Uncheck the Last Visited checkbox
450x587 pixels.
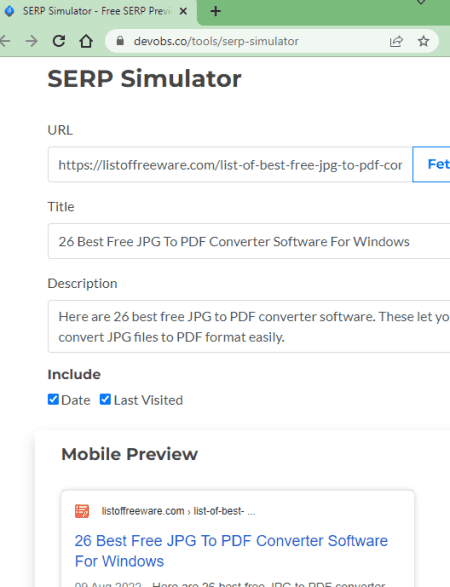(x=105, y=399)
